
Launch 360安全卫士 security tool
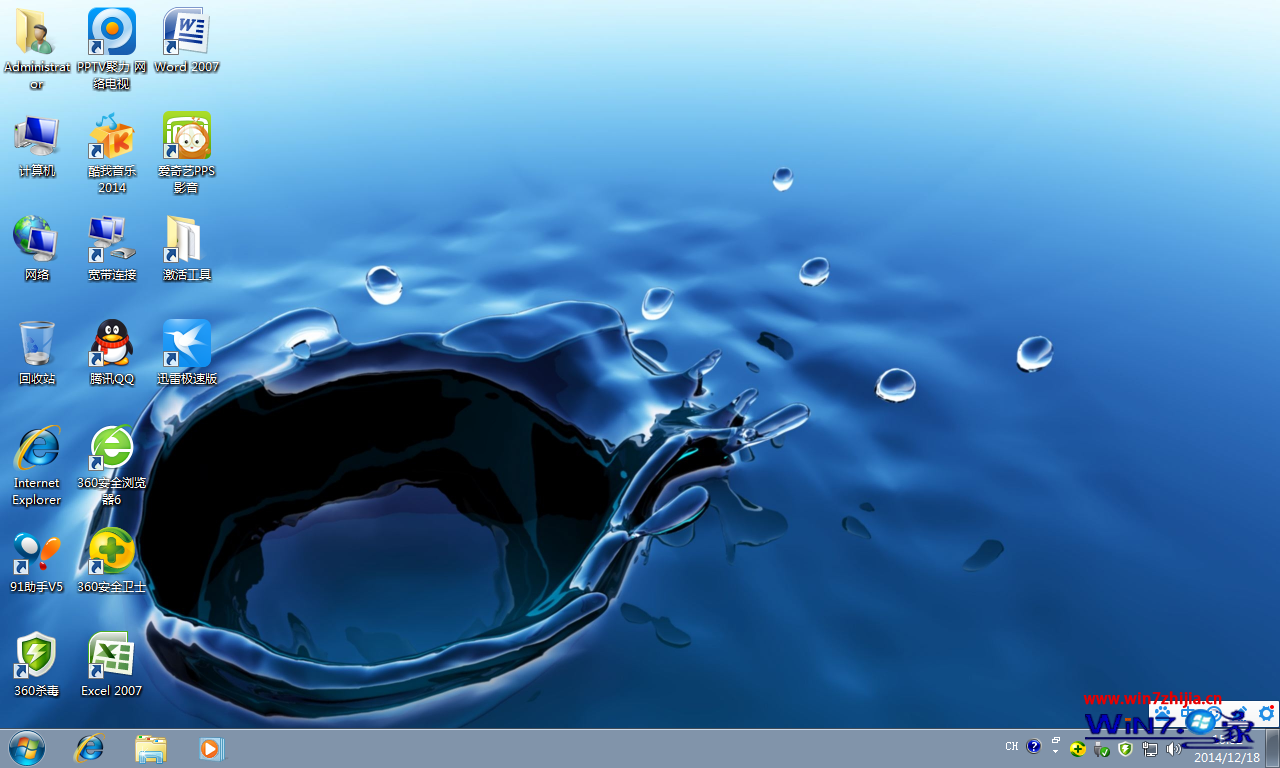pyautogui.click(x=111, y=551)
